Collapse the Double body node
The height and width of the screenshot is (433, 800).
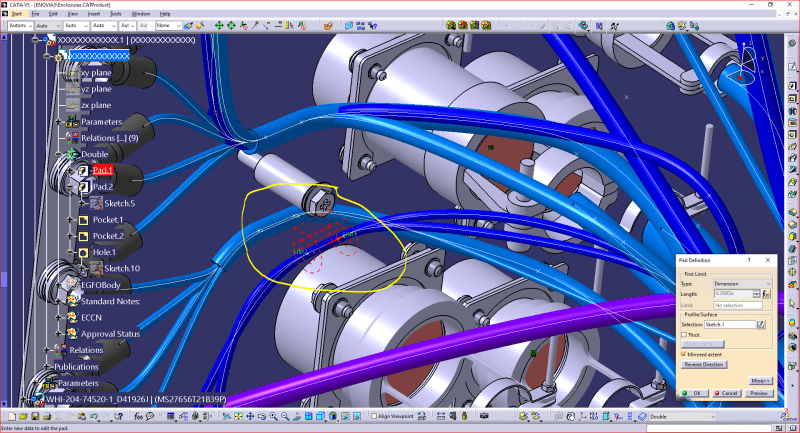pyautogui.click(x=59, y=154)
